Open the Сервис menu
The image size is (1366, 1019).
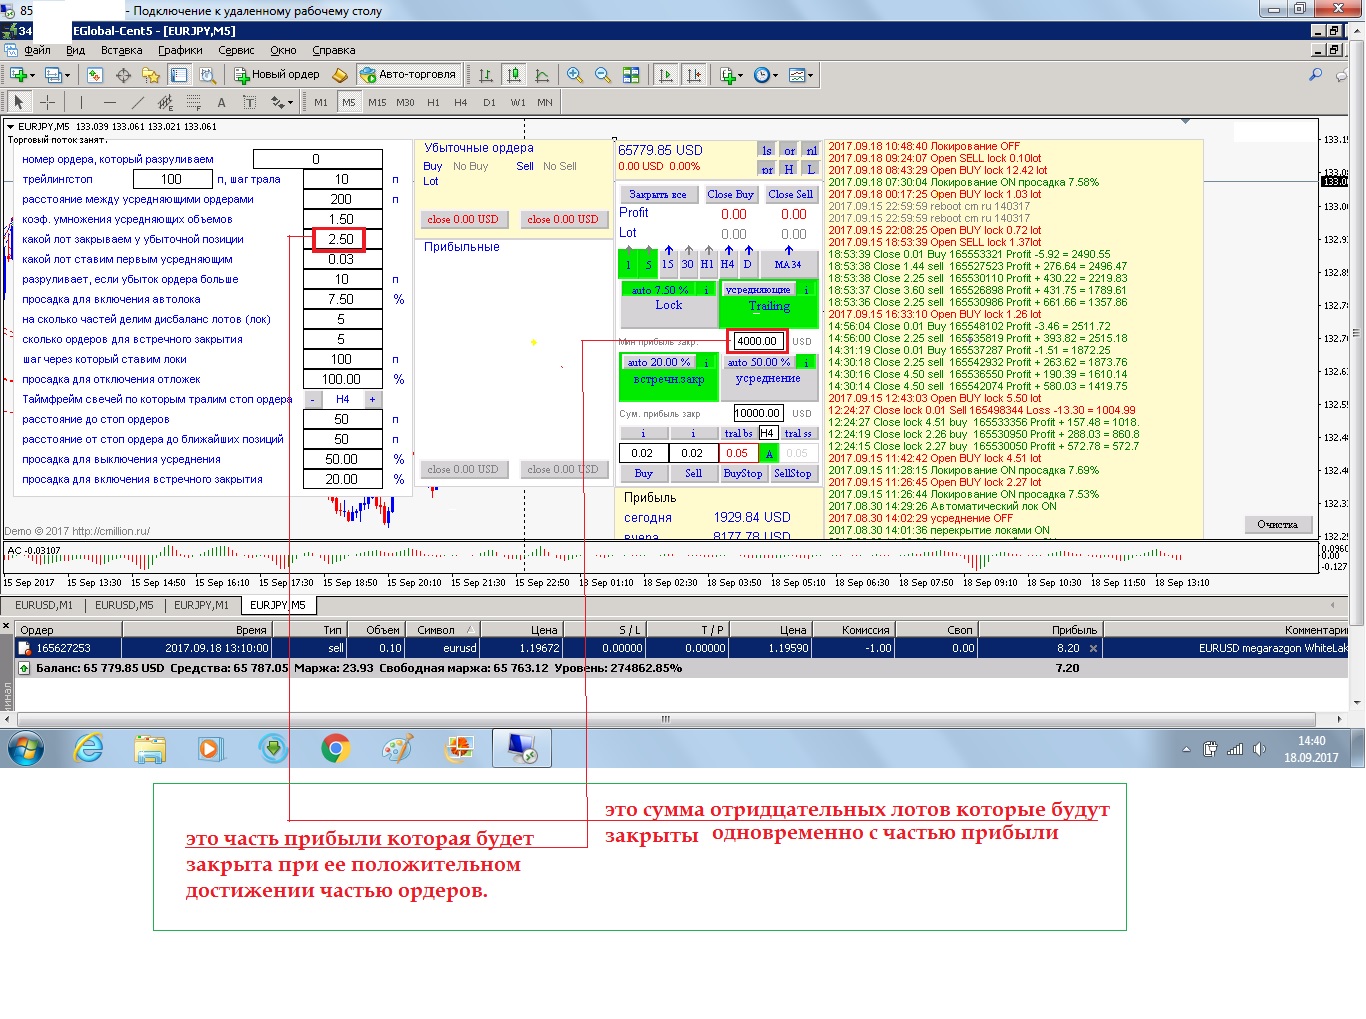[x=236, y=50]
